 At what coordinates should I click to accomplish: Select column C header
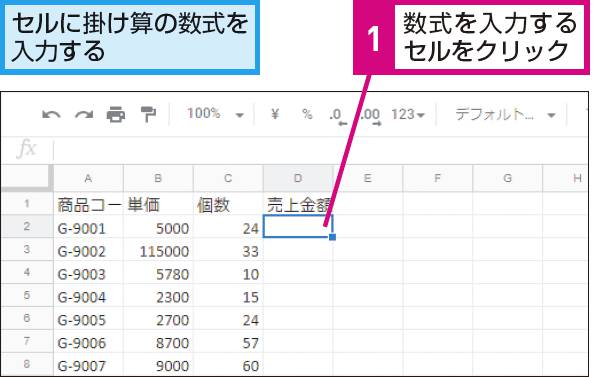(x=228, y=178)
